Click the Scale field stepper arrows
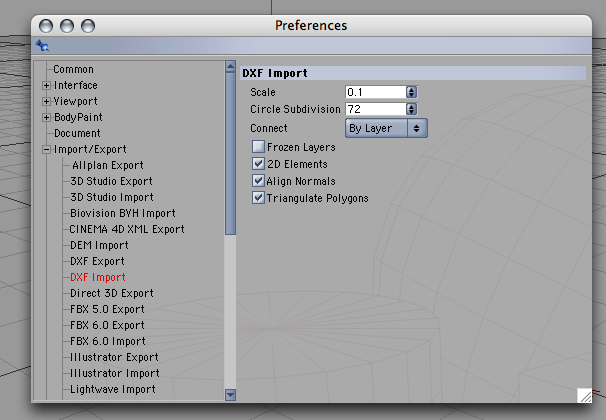Image resolution: width=606 pixels, height=420 pixels. tap(412, 92)
